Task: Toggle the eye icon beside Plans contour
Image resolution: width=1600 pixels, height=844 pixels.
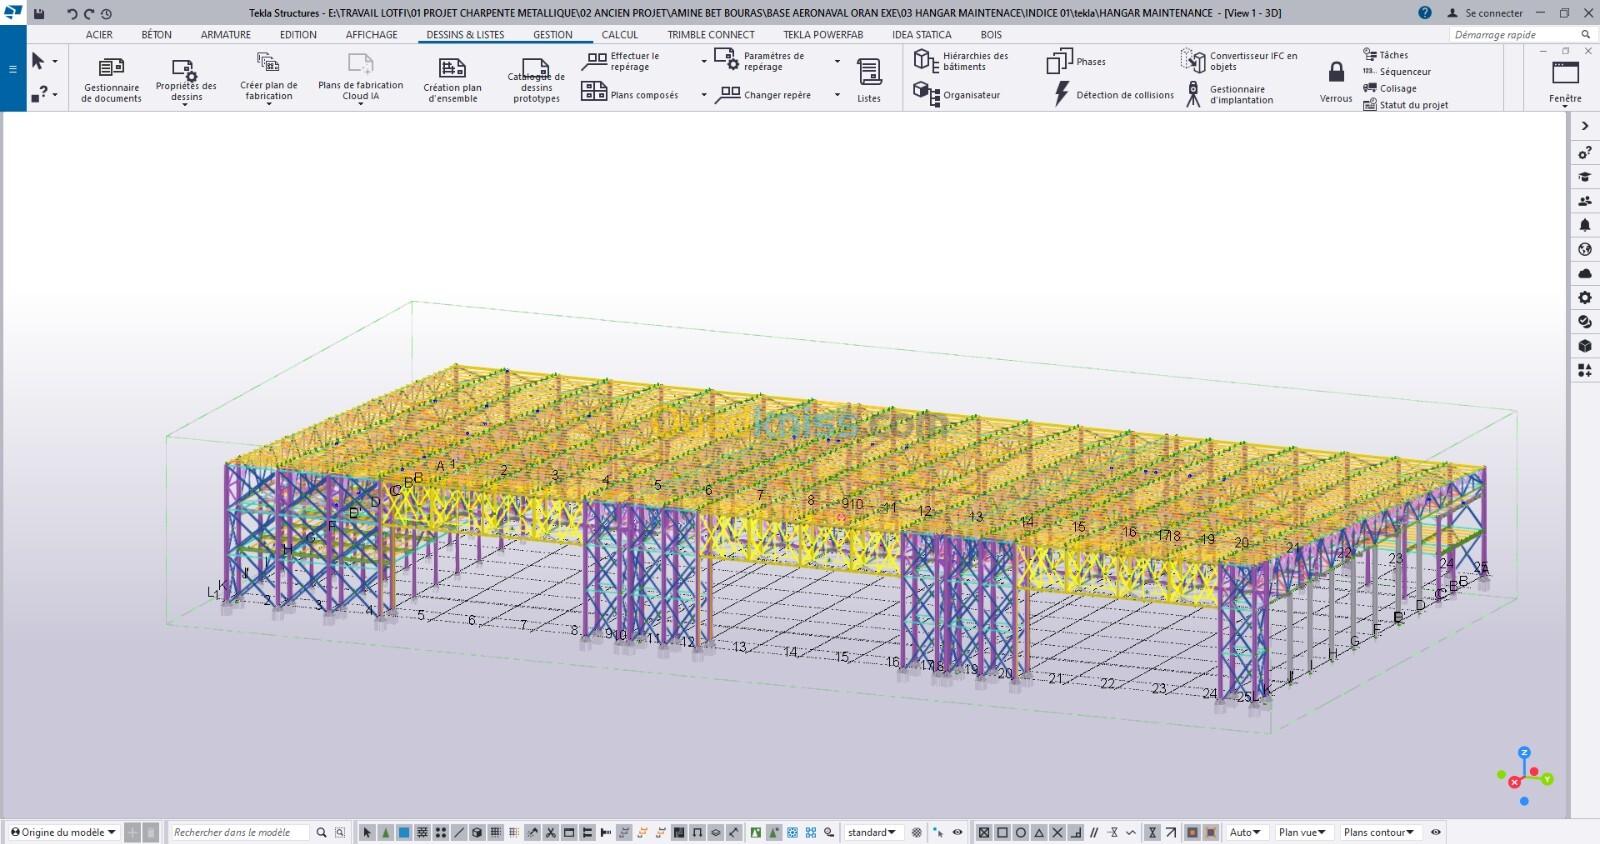Action: tap(1436, 832)
